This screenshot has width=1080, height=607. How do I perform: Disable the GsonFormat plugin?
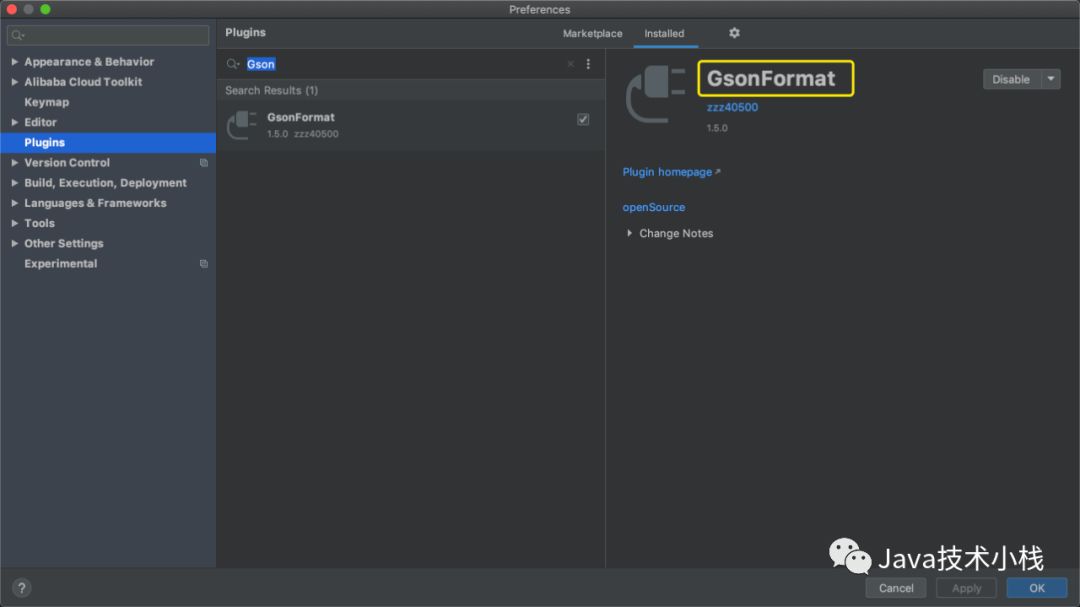coord(1011,79)
